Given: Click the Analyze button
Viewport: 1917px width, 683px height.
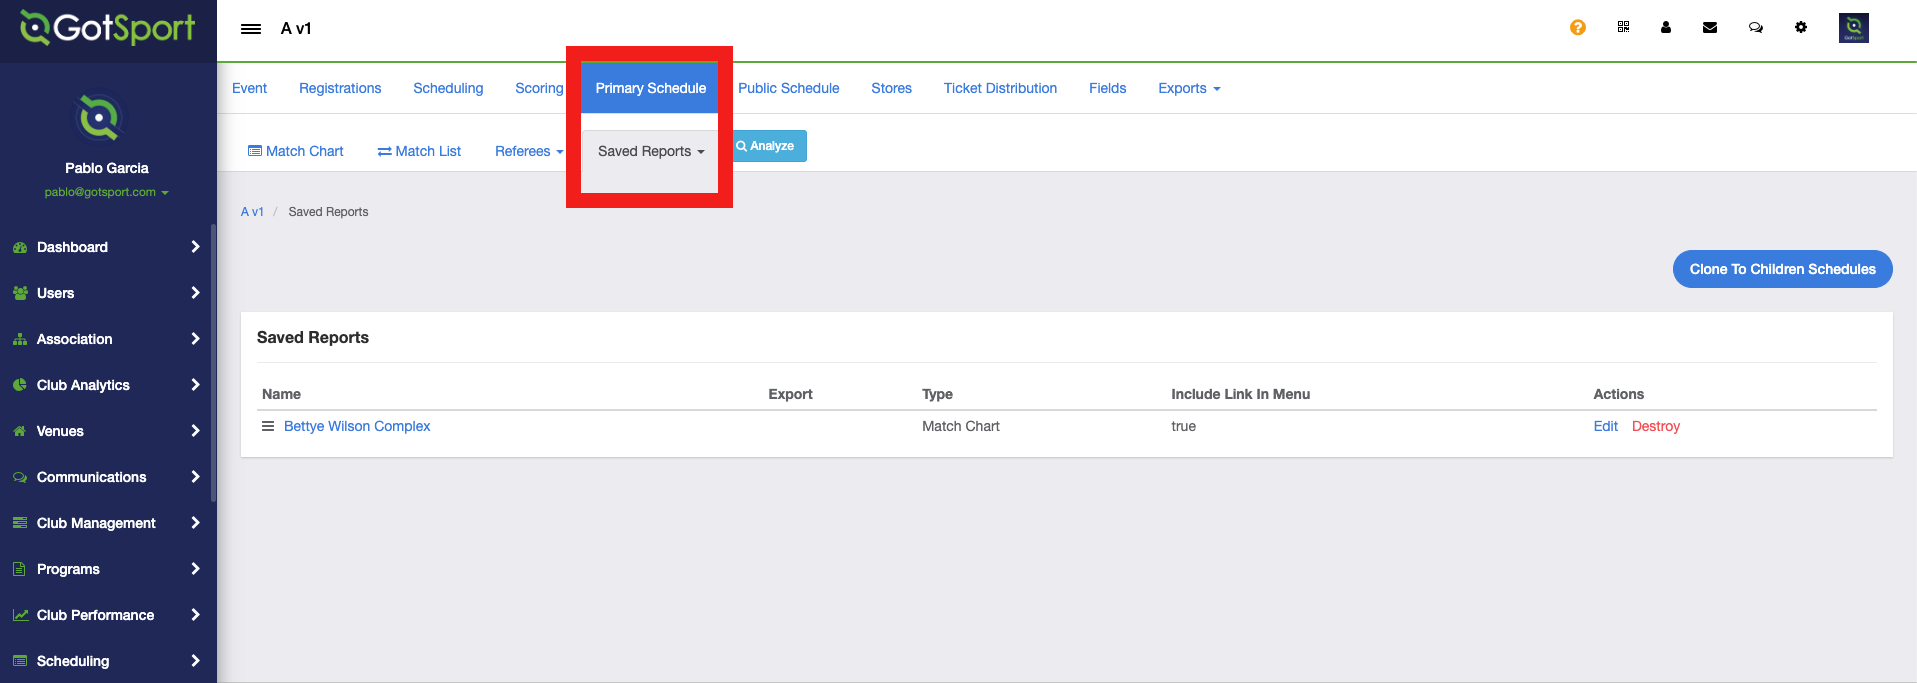Looking at the screenshot, I should [x=768, y=146].
